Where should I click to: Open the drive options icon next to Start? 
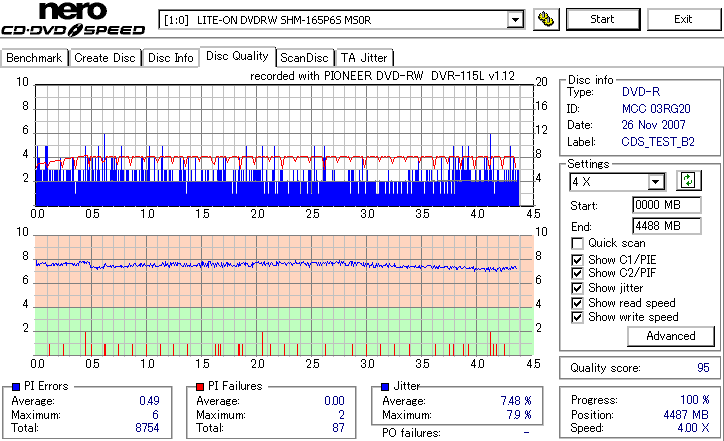pos(546,19)
